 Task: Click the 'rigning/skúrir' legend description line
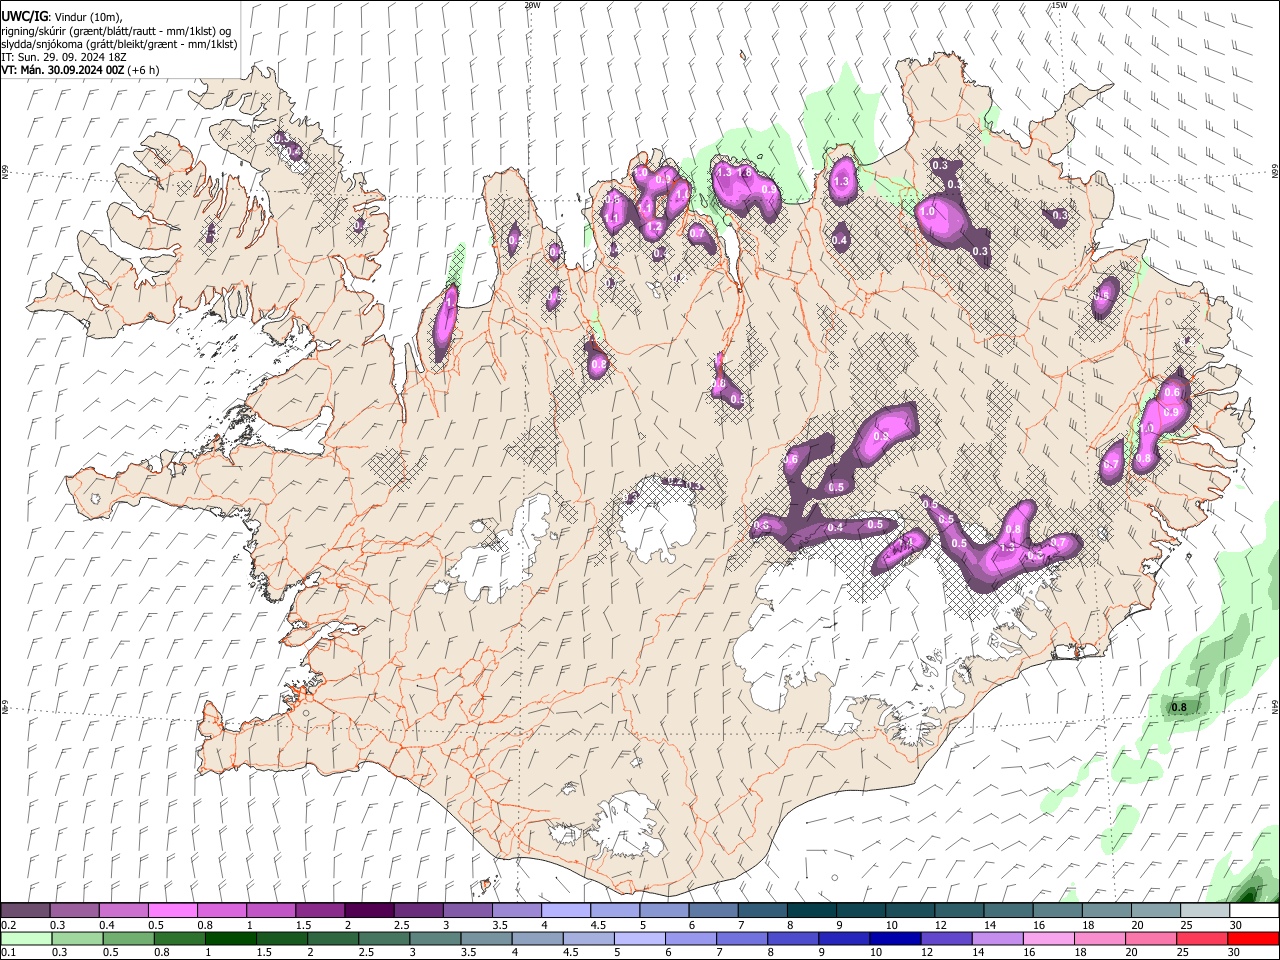(117, 31)
